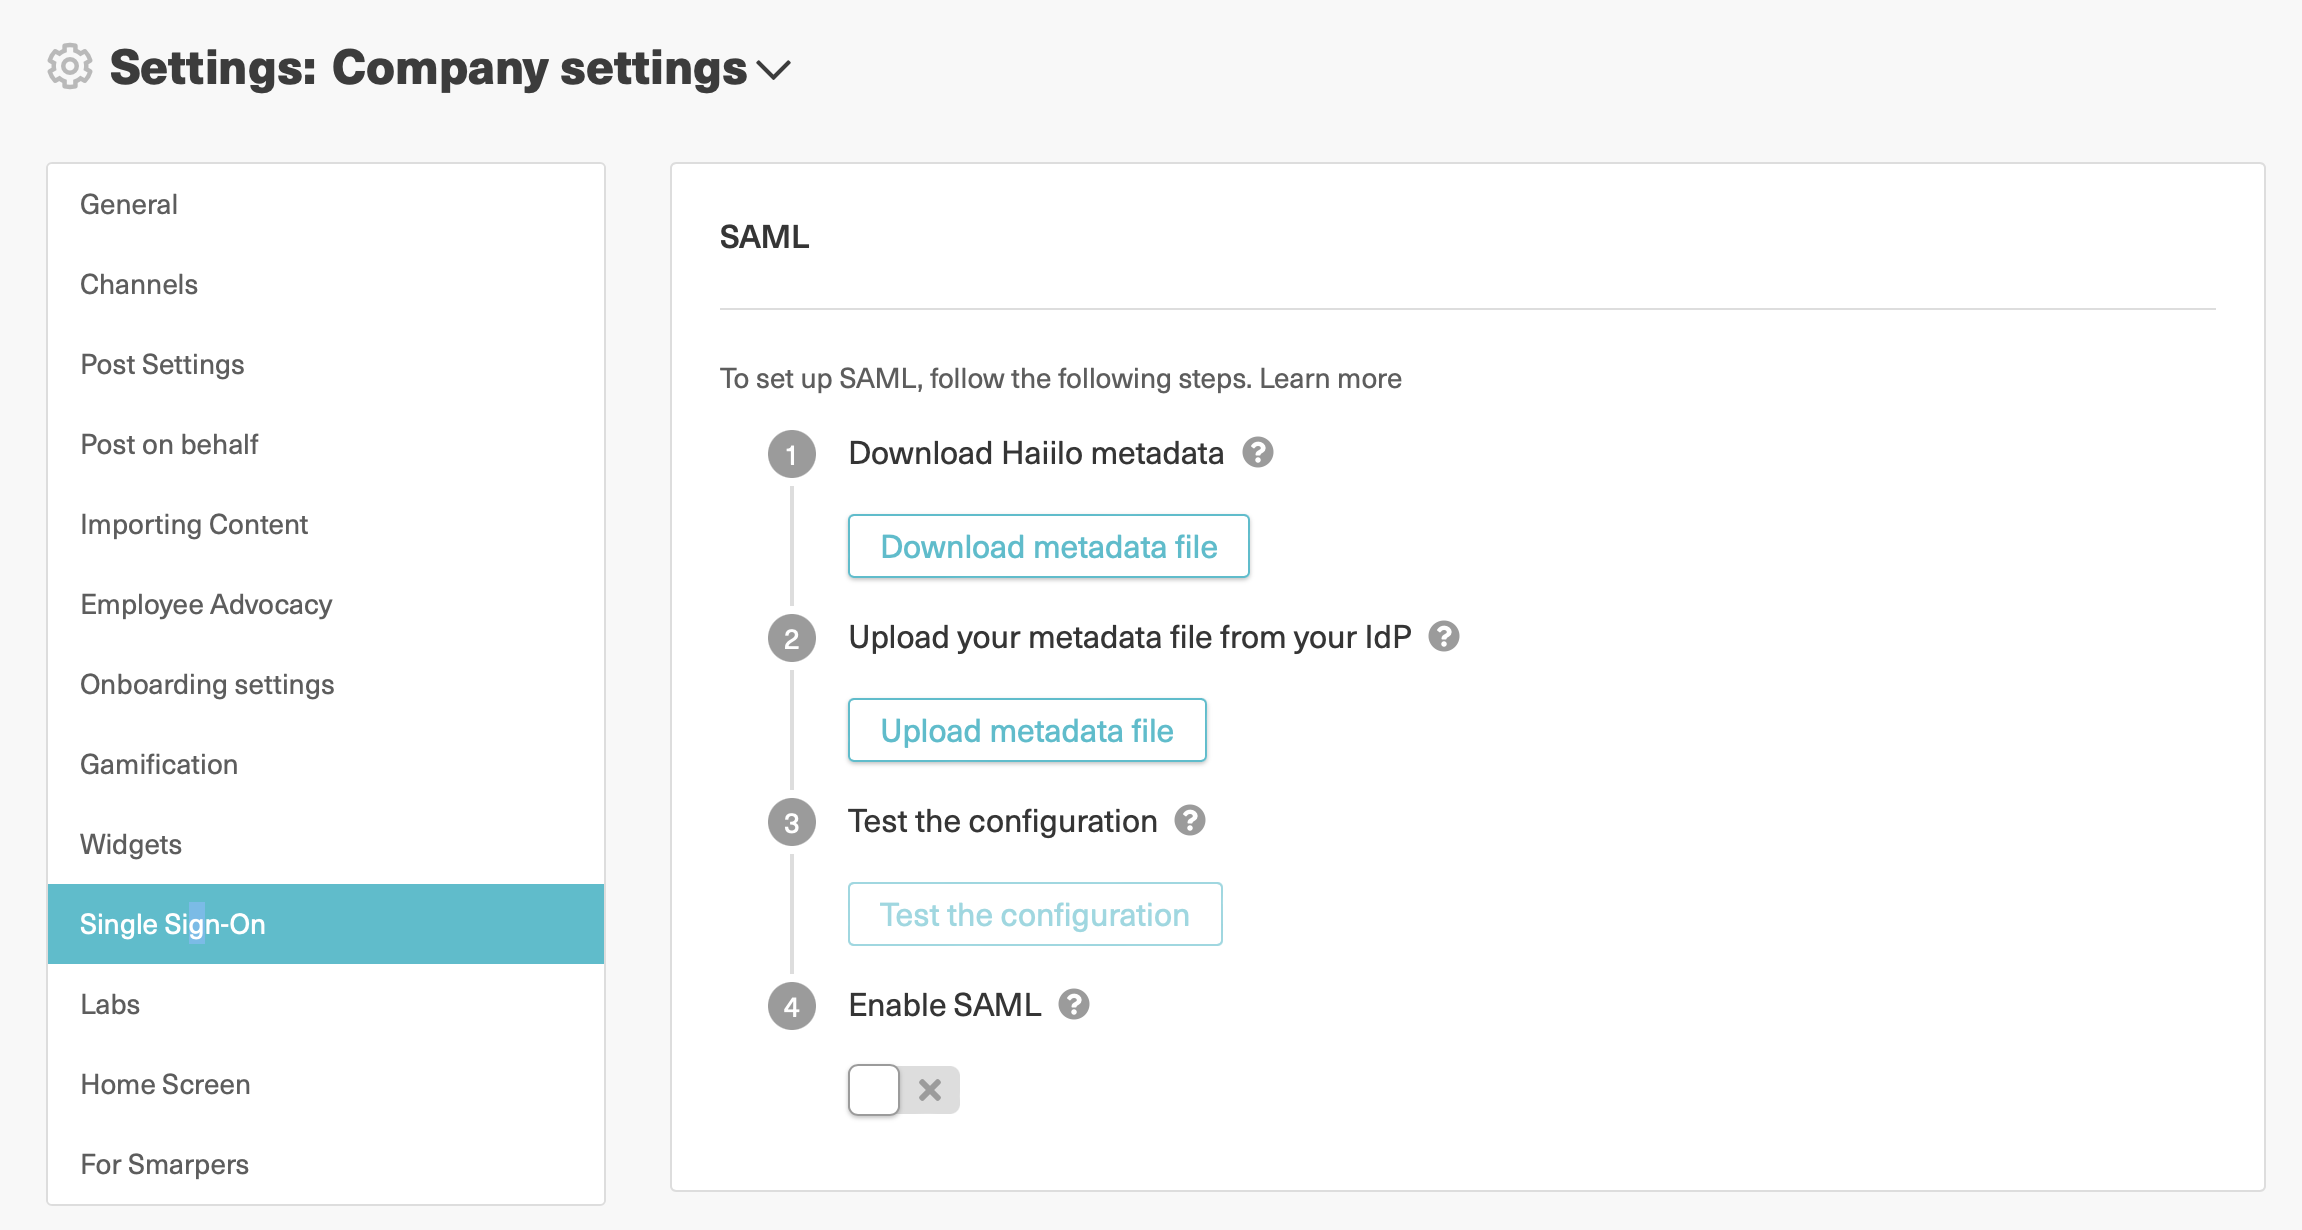Go to Onboarding settings
Image resolution: width=2302 pixels, height=1230 pixels.
pos(326,684)
